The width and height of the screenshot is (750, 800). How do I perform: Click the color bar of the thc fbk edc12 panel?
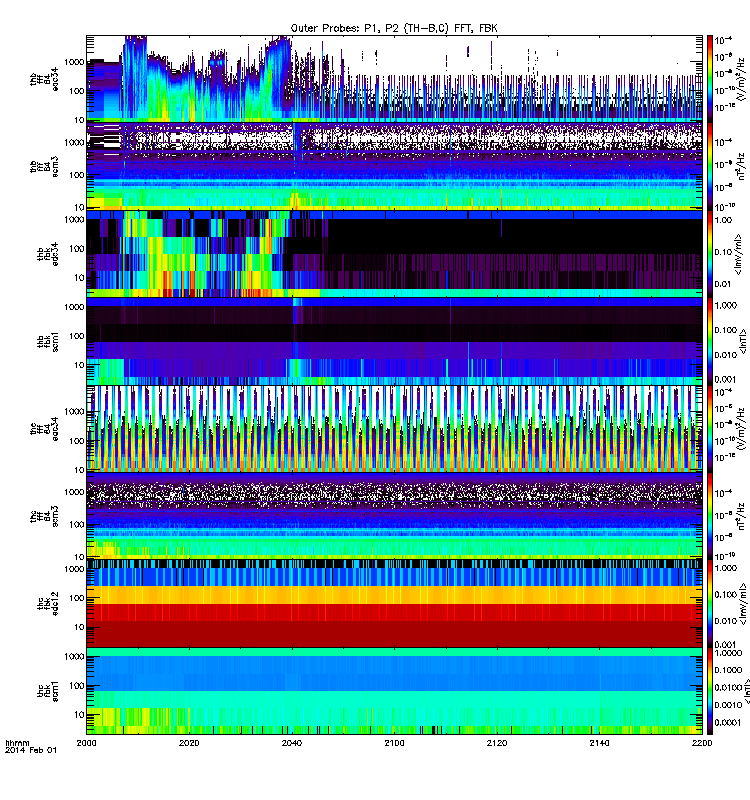[x=709, y=604]
